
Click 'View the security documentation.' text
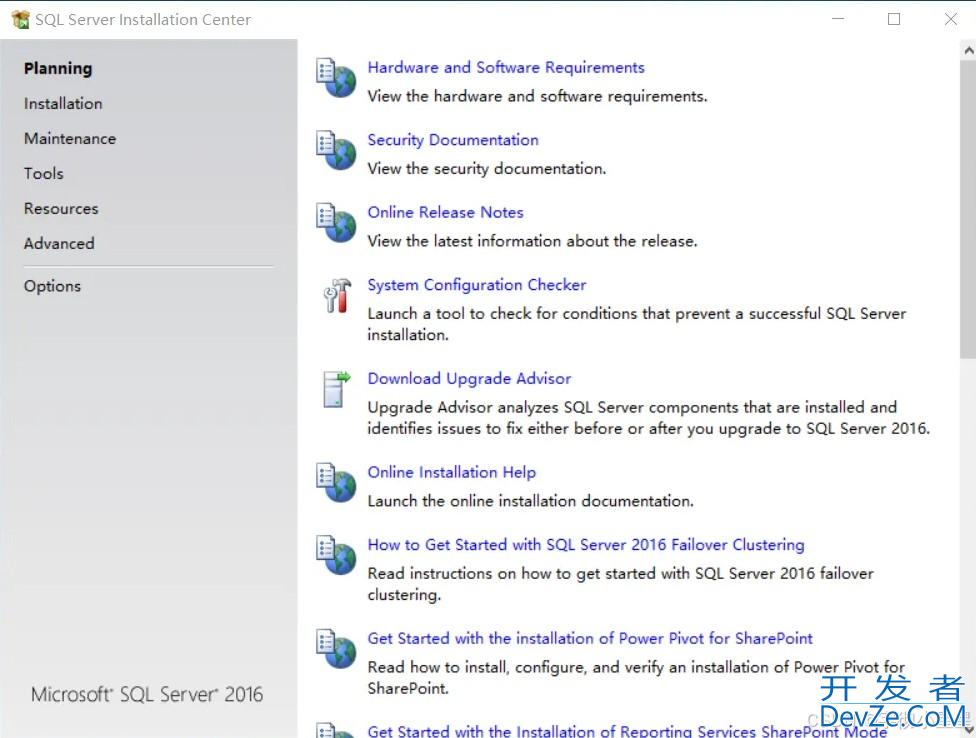[487, 169]
